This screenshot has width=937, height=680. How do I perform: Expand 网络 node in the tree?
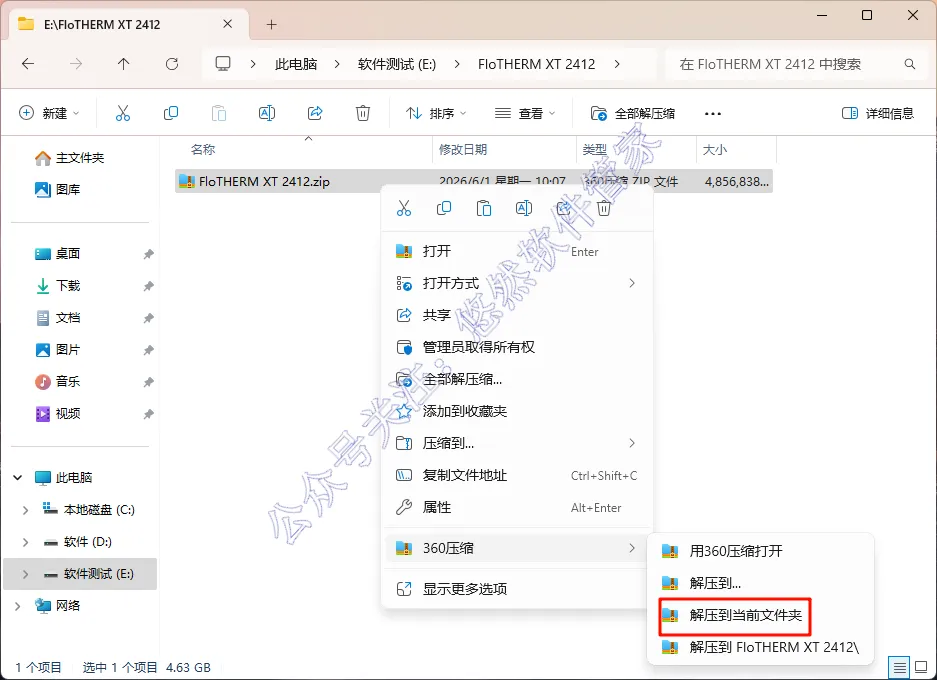point(17,606)
